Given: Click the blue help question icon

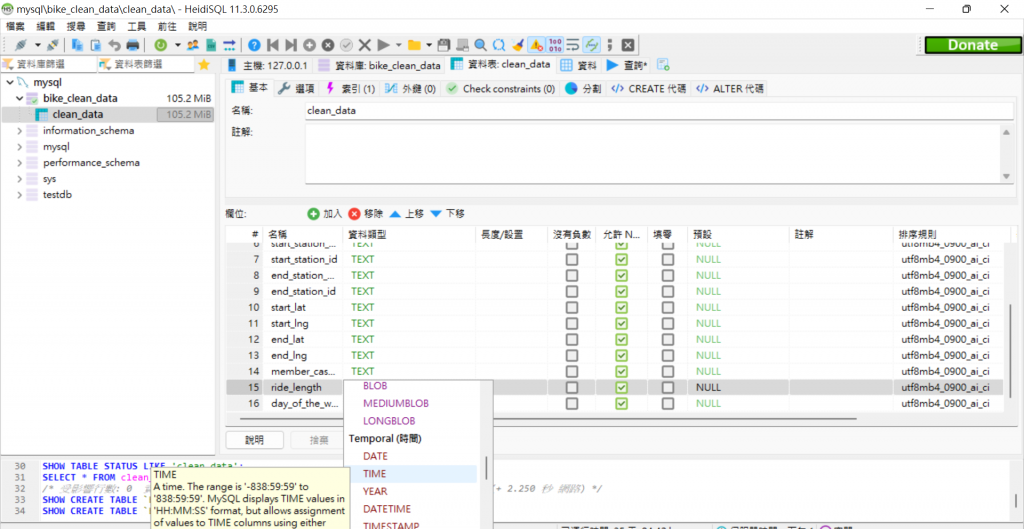Looking at the screenshot, I should click(255, 45).
